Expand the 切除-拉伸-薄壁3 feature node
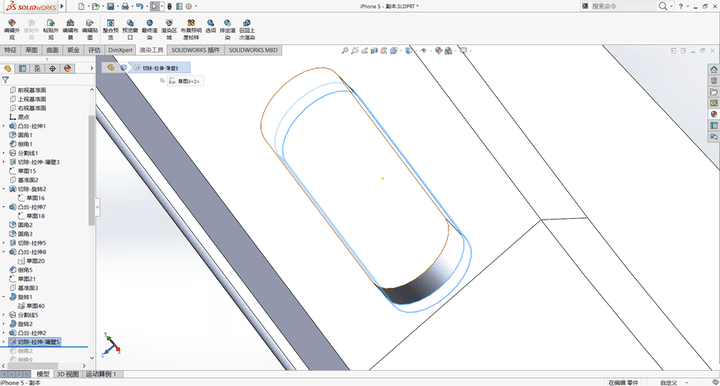 [4, 162]
